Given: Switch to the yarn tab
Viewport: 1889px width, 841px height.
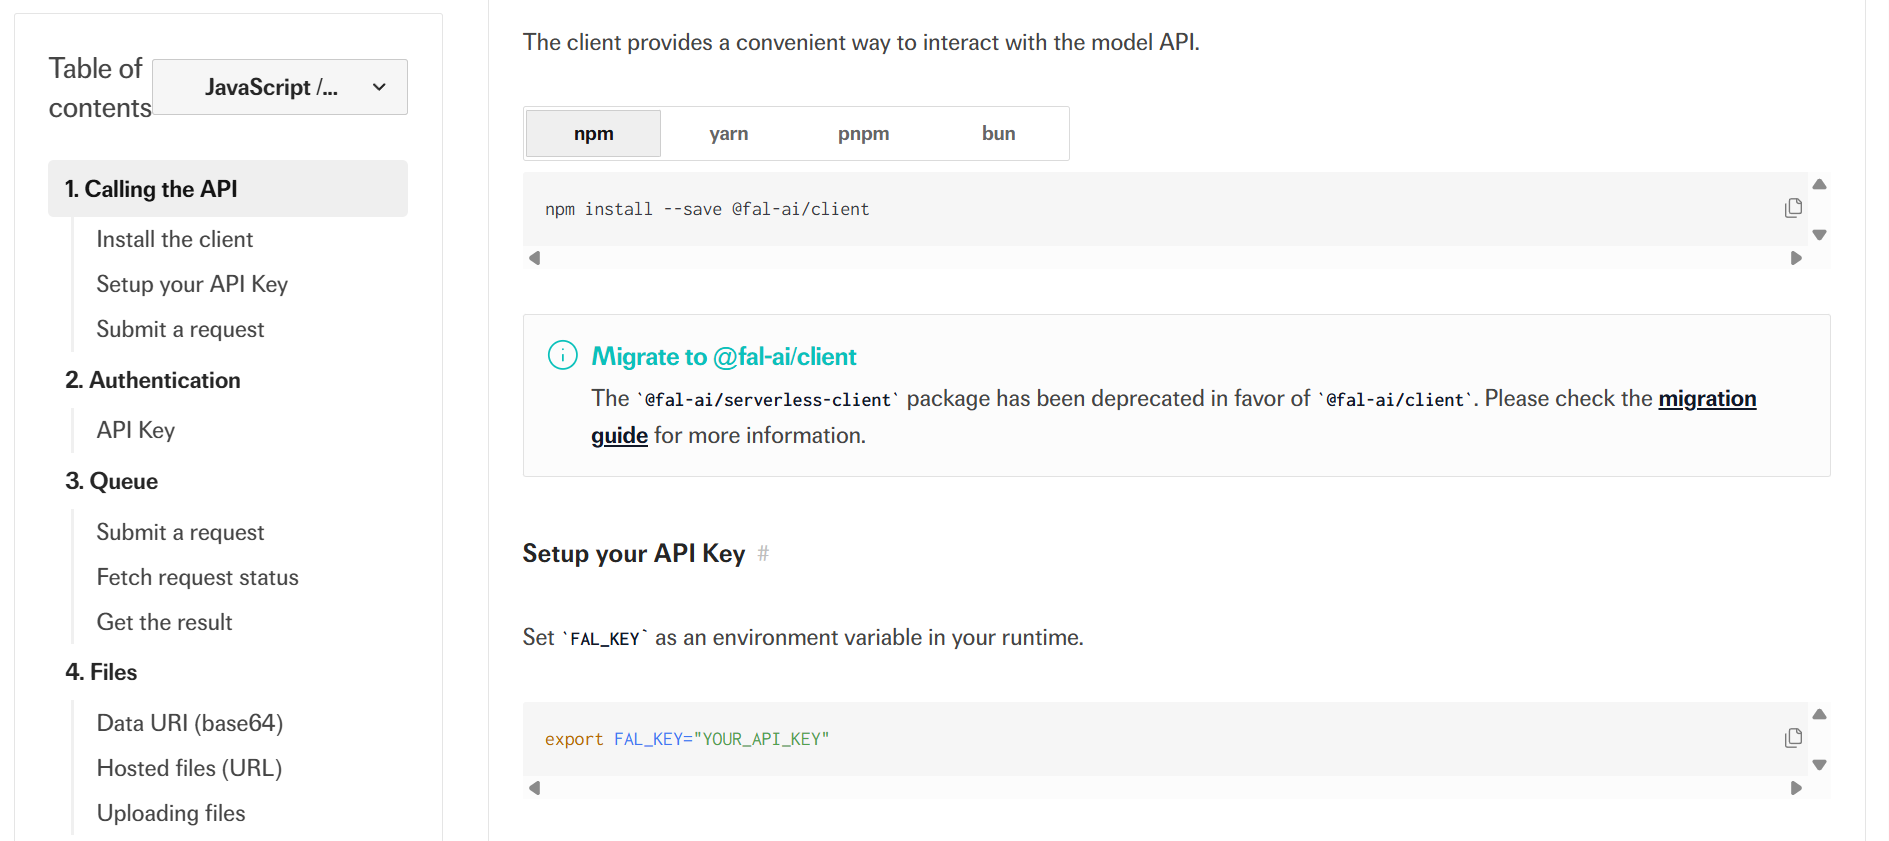Looking at the screenshot, I should pos(728,134).
